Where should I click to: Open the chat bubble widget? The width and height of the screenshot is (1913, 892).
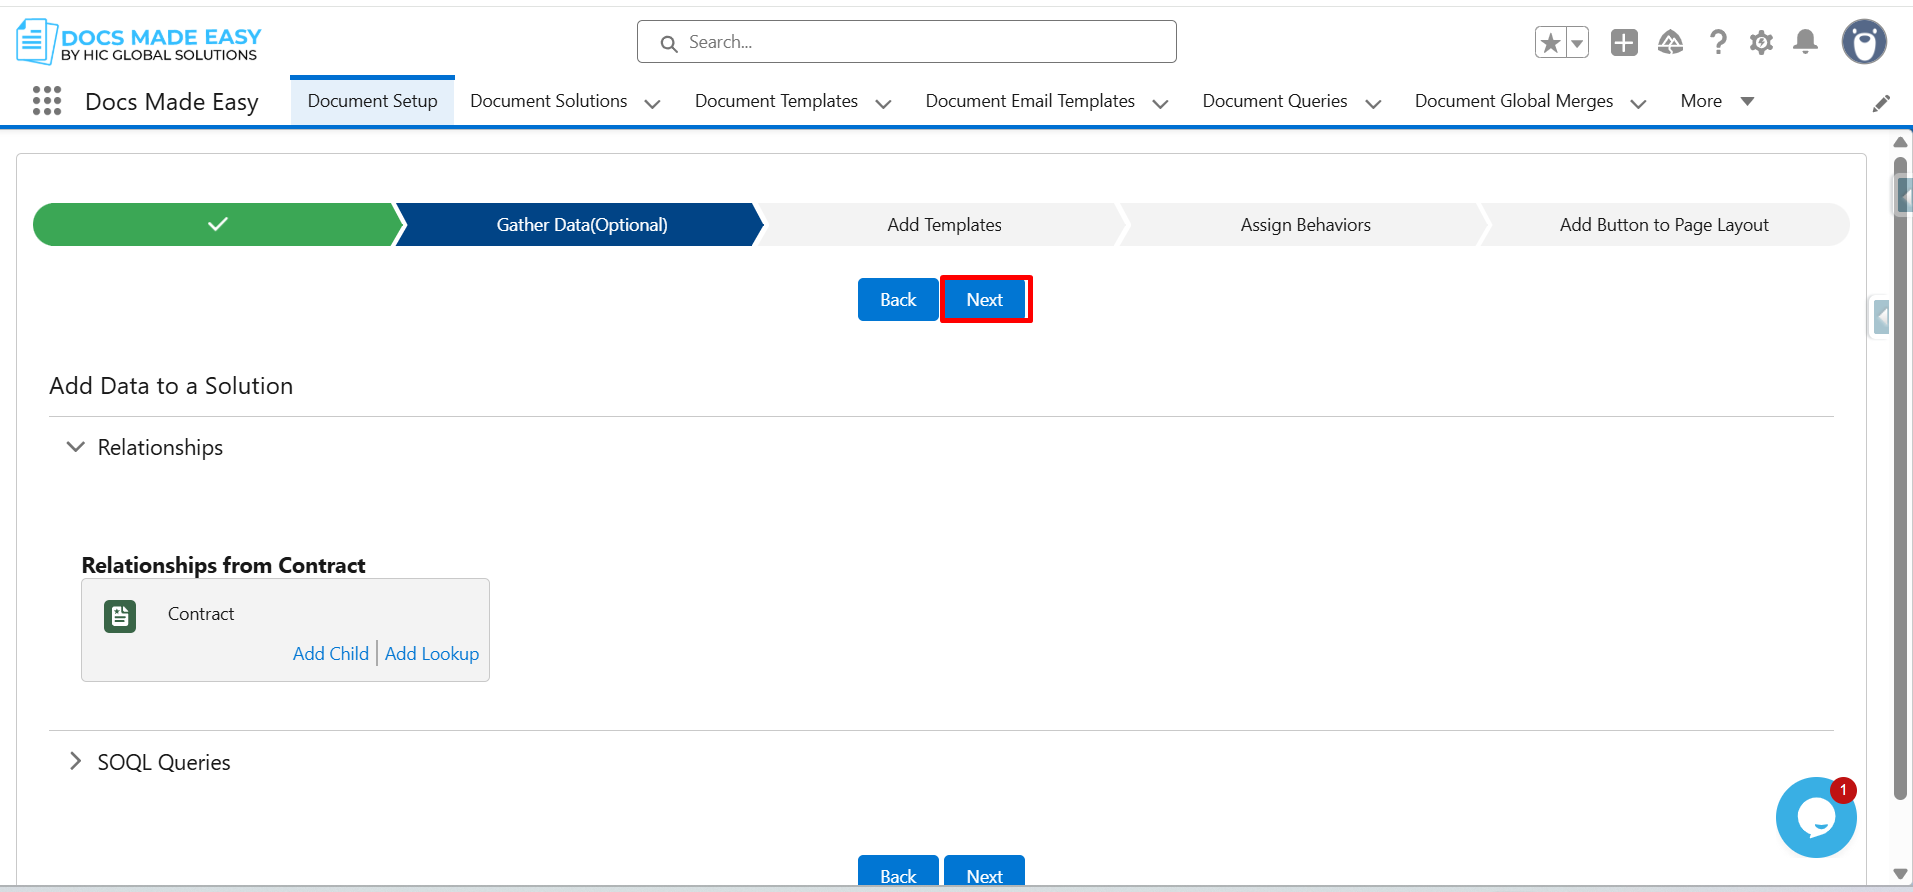1815,818
